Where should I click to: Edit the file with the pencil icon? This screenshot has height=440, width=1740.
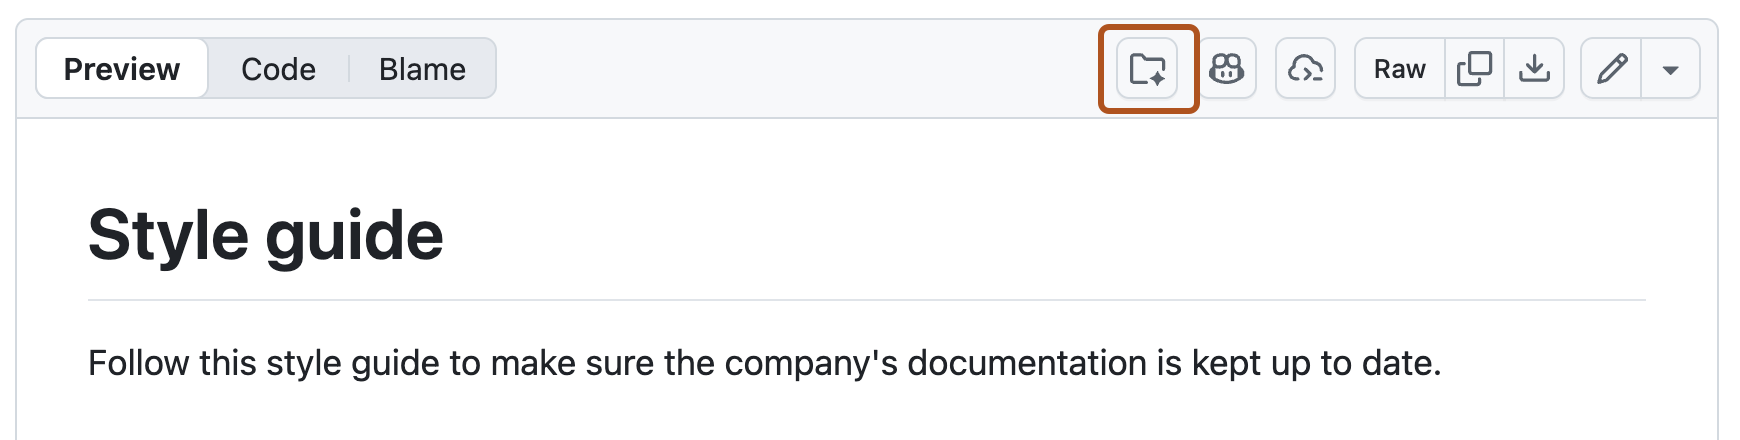(x=1611, y=69)
